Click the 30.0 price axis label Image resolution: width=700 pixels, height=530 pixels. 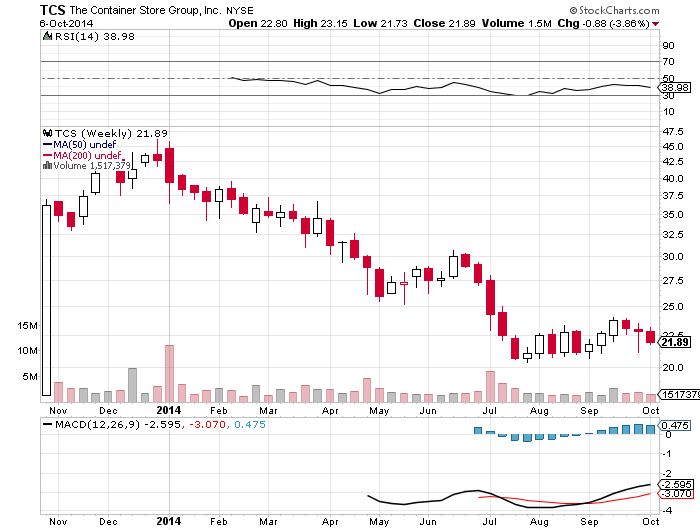pyautogui.click(x=673, y=257)
